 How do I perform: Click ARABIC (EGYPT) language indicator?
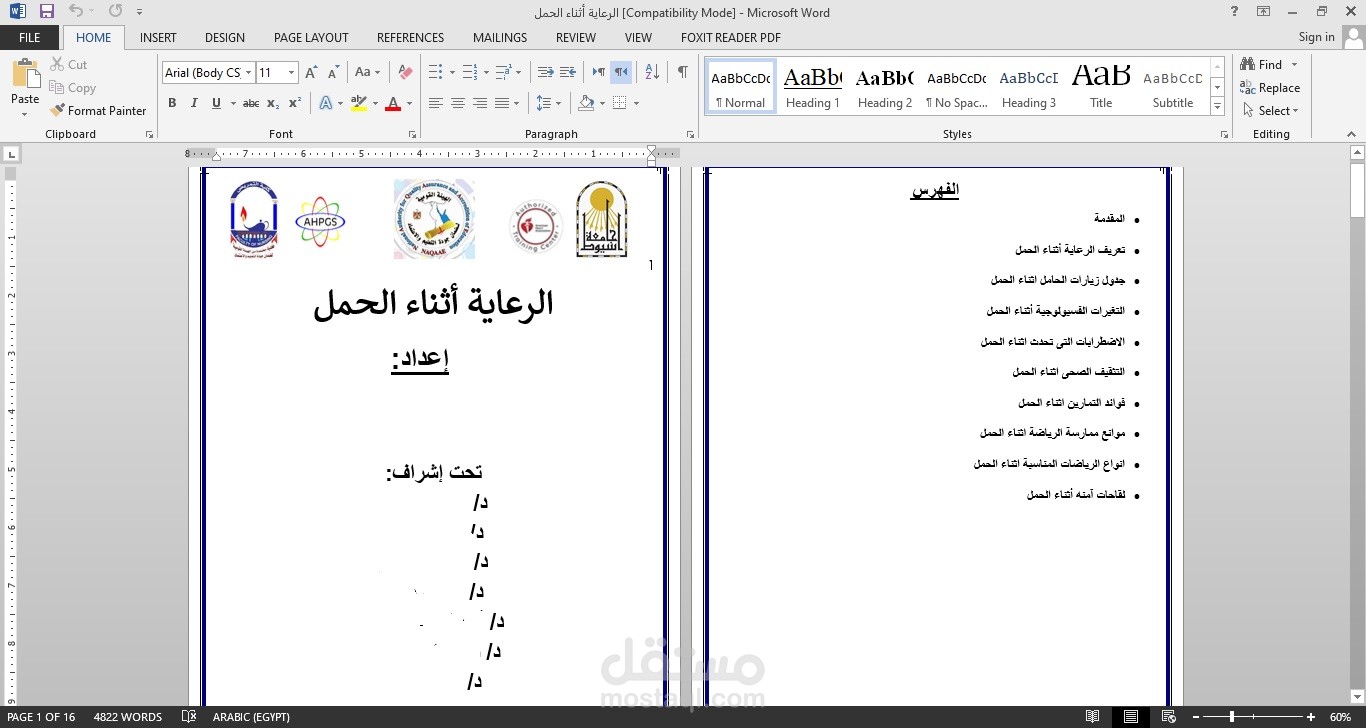point(251,717)
